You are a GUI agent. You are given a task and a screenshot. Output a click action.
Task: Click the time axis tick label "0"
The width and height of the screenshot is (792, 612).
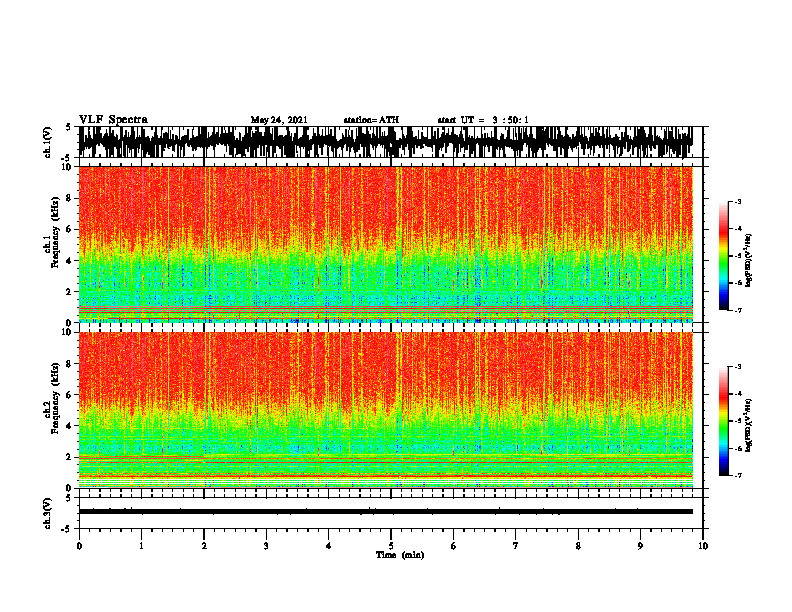point(79,546)
